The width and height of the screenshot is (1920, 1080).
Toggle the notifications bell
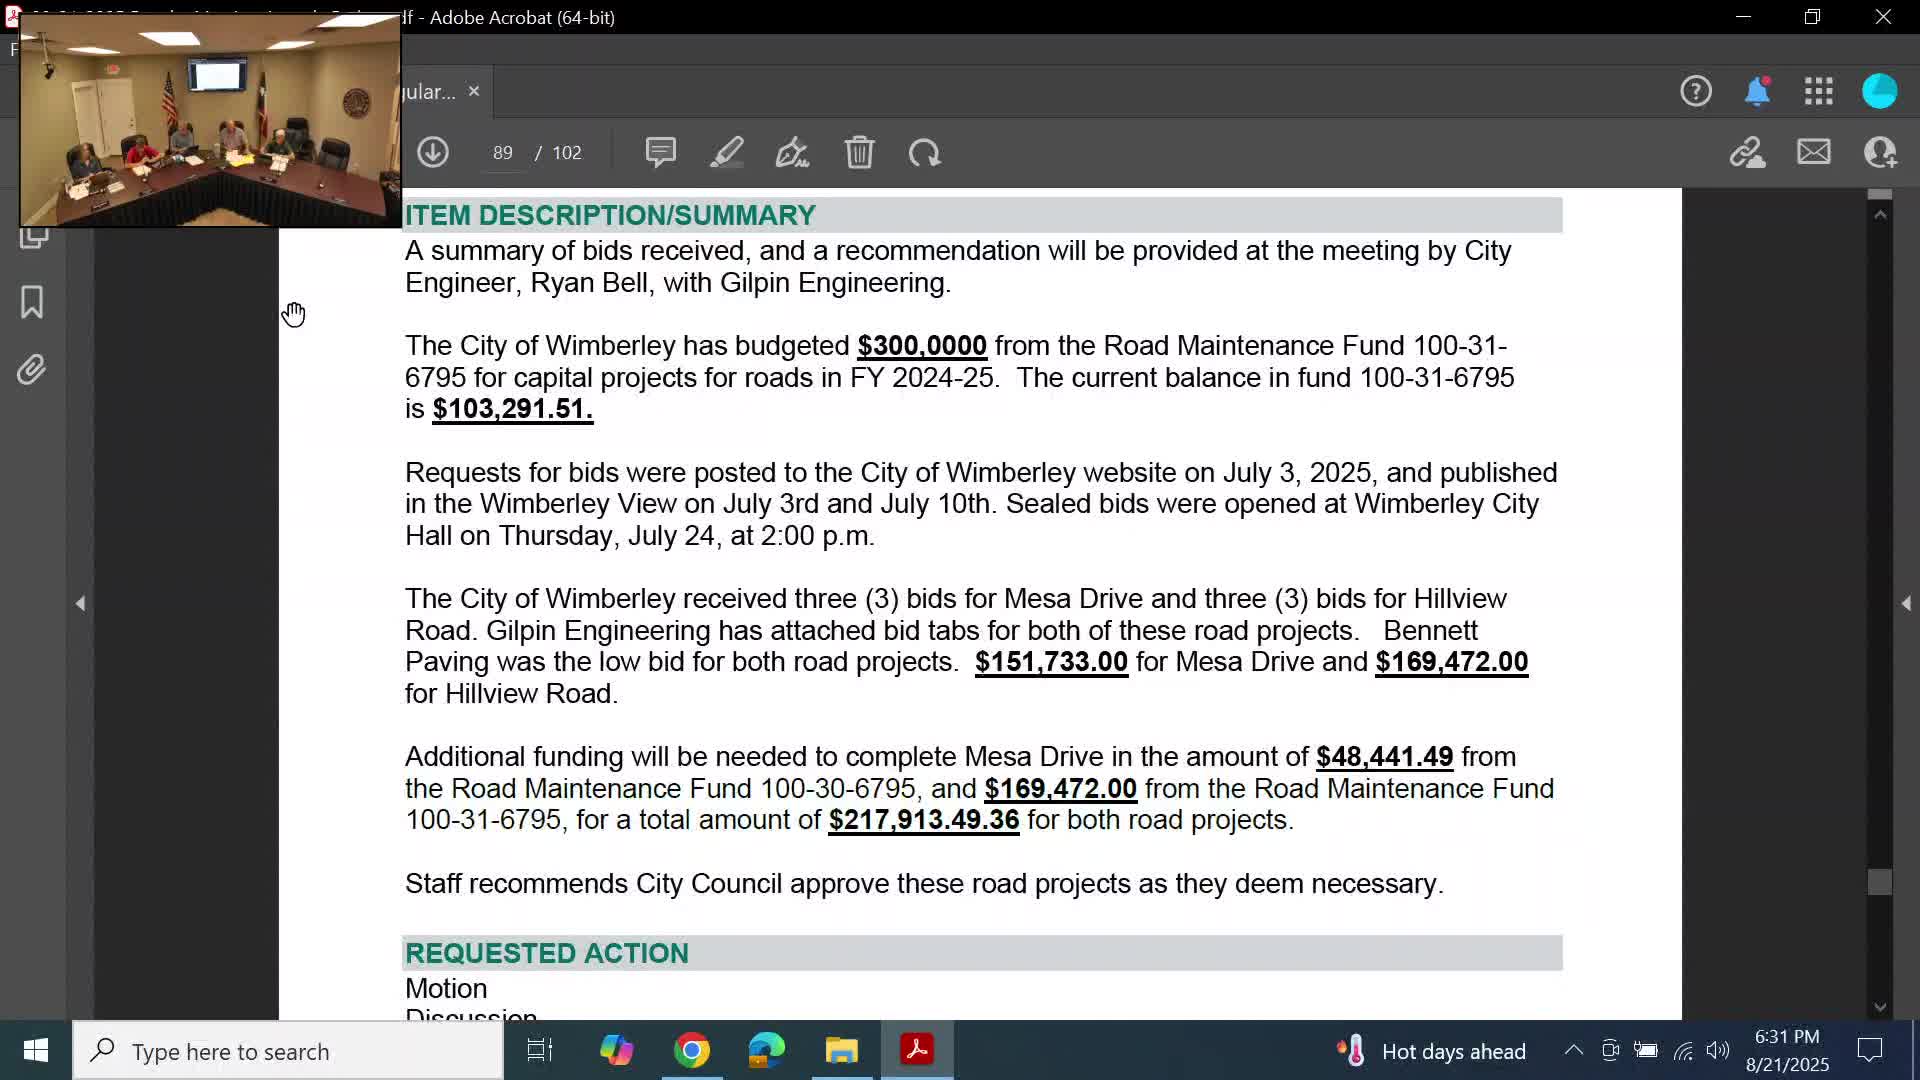tap(1758, 91)
